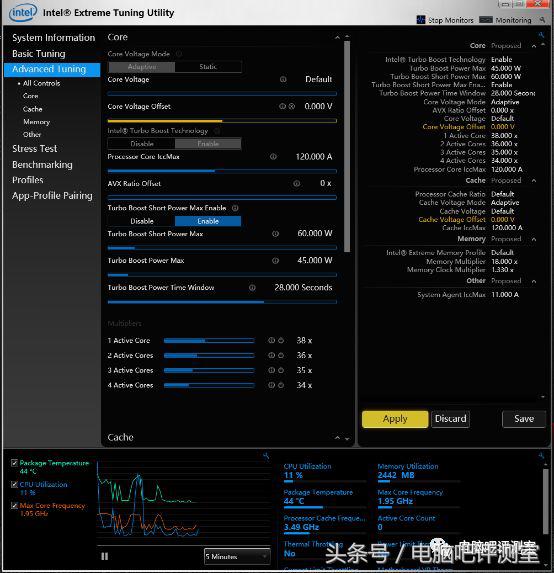Click wrench icon above the monitoring graph
Image resolution: width=554 pixels, height=573 pixels.
[x=266, y=456]
